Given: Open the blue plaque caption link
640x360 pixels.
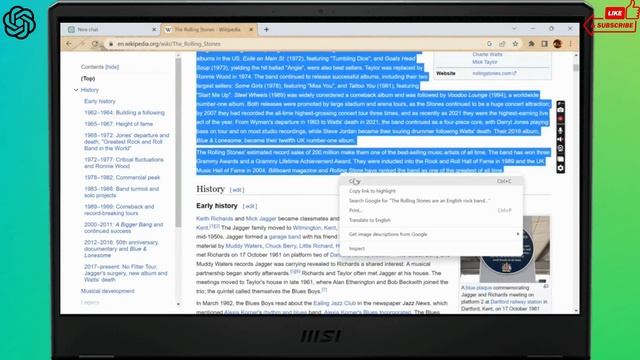Looking at the screenshot, I should click(x=478, y=288).
